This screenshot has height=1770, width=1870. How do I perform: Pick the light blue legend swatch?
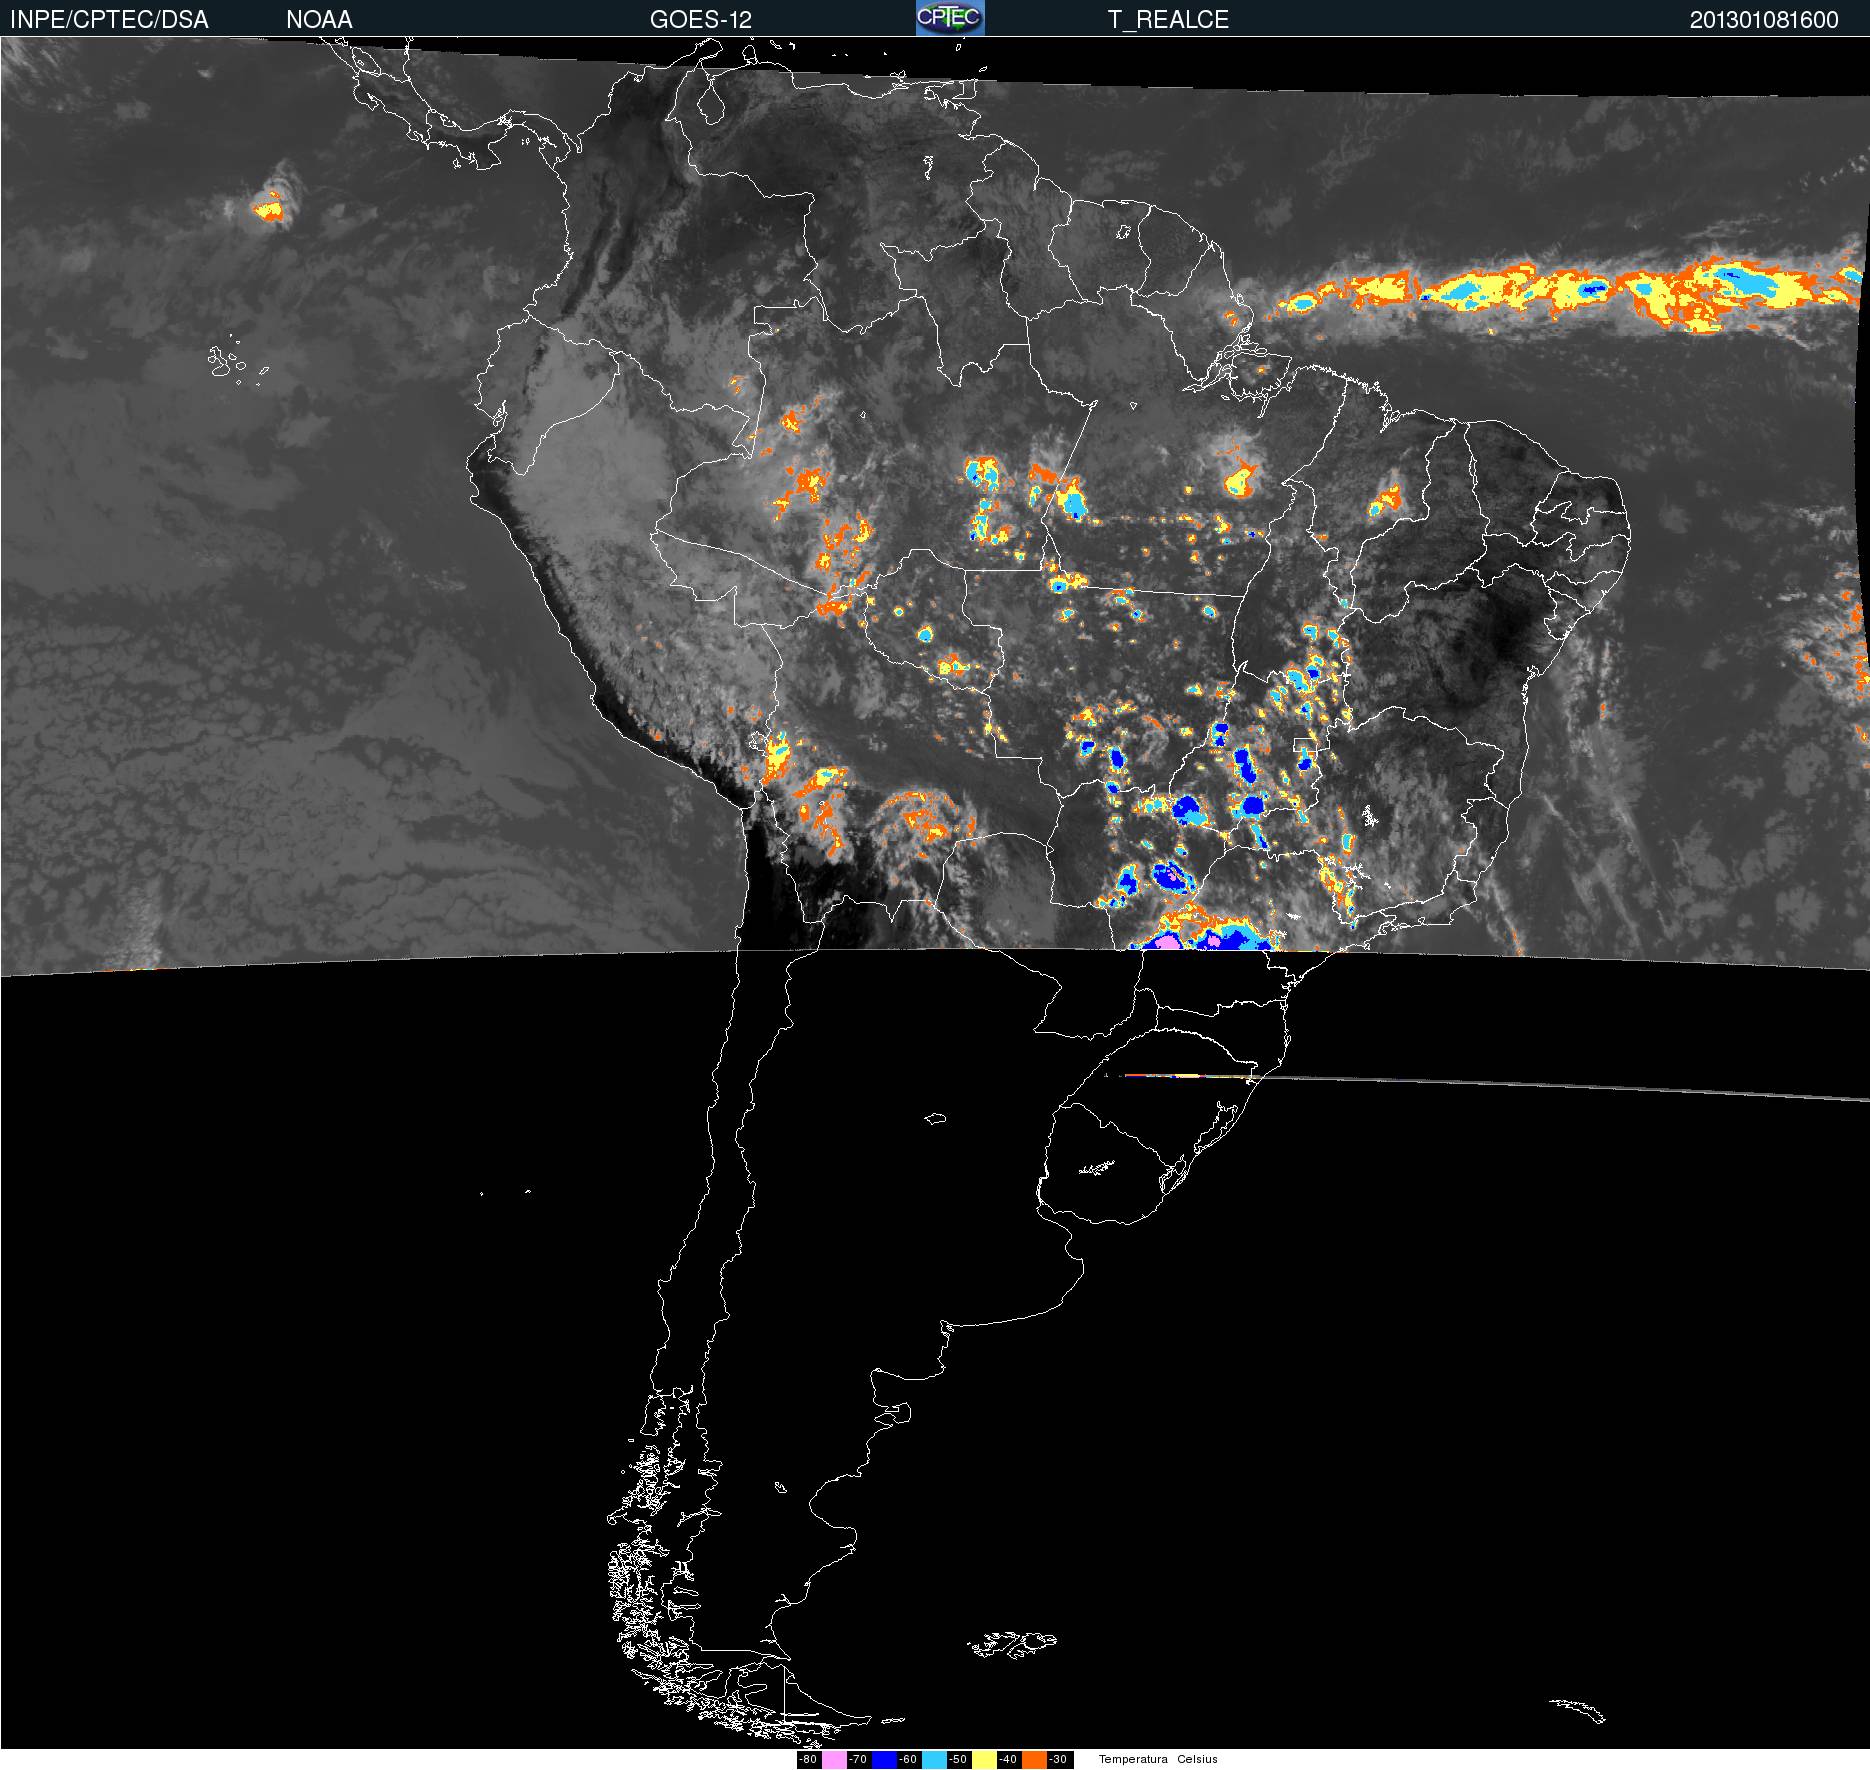click(x=934, y=1760)
